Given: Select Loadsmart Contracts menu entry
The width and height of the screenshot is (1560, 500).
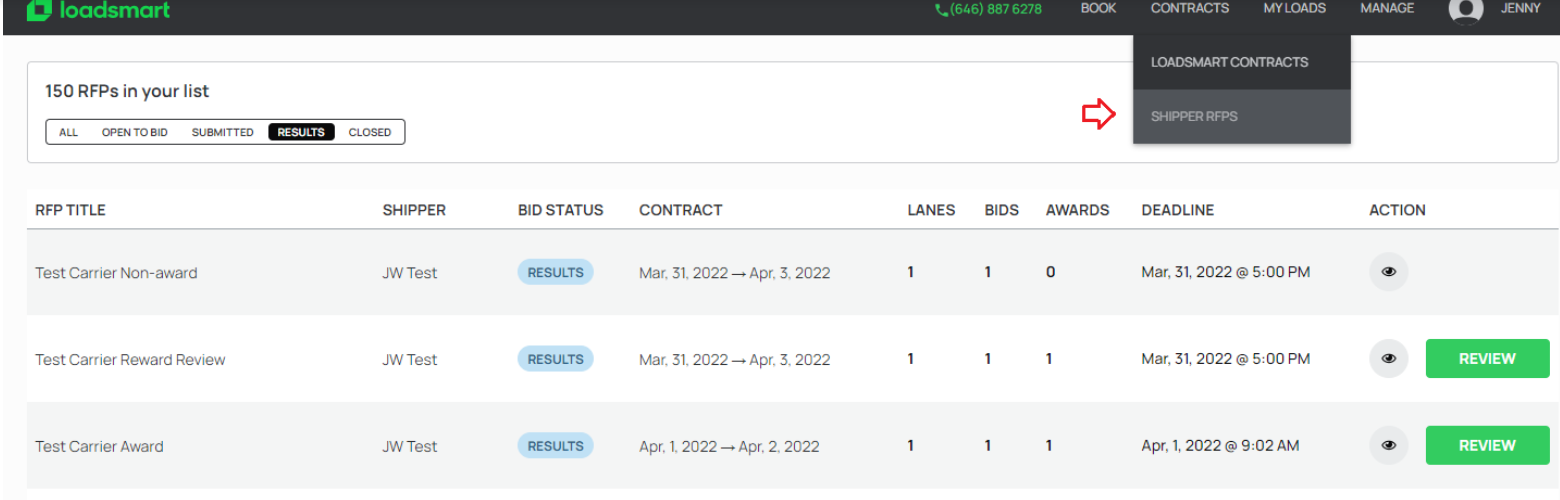Looking at the screenshot, I should point(1229,62).
